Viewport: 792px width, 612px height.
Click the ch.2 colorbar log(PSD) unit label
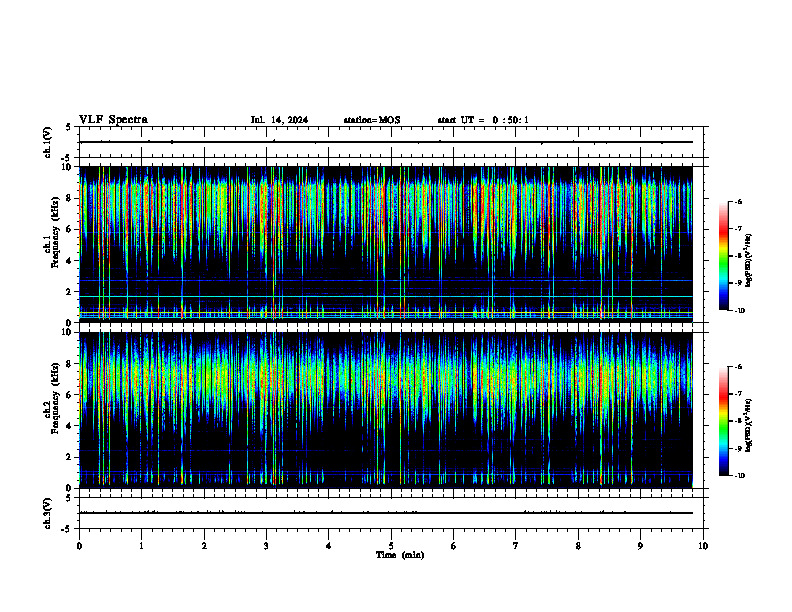[749, 426]
